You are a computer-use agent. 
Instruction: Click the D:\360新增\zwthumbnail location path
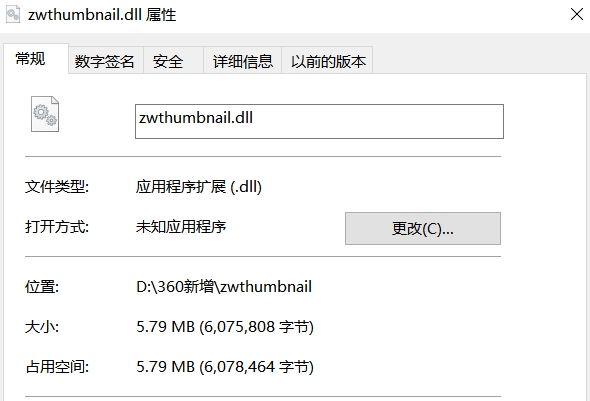(x=224, y=287)
